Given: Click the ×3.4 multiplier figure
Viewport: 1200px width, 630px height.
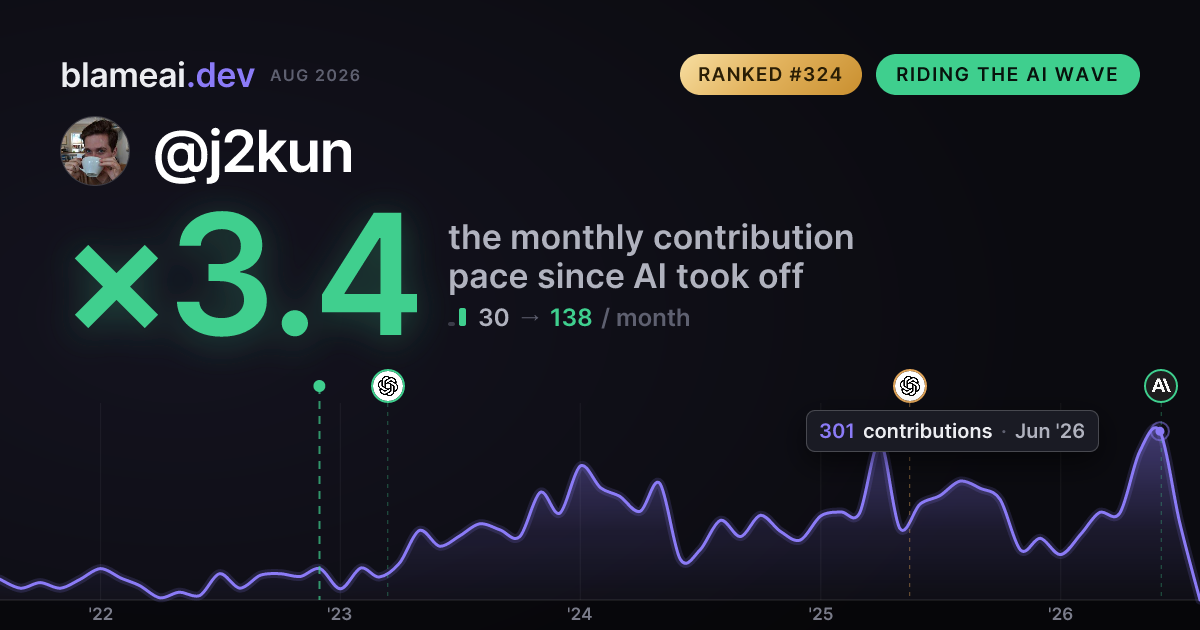Looking at the screenshot, I should 244,274.
